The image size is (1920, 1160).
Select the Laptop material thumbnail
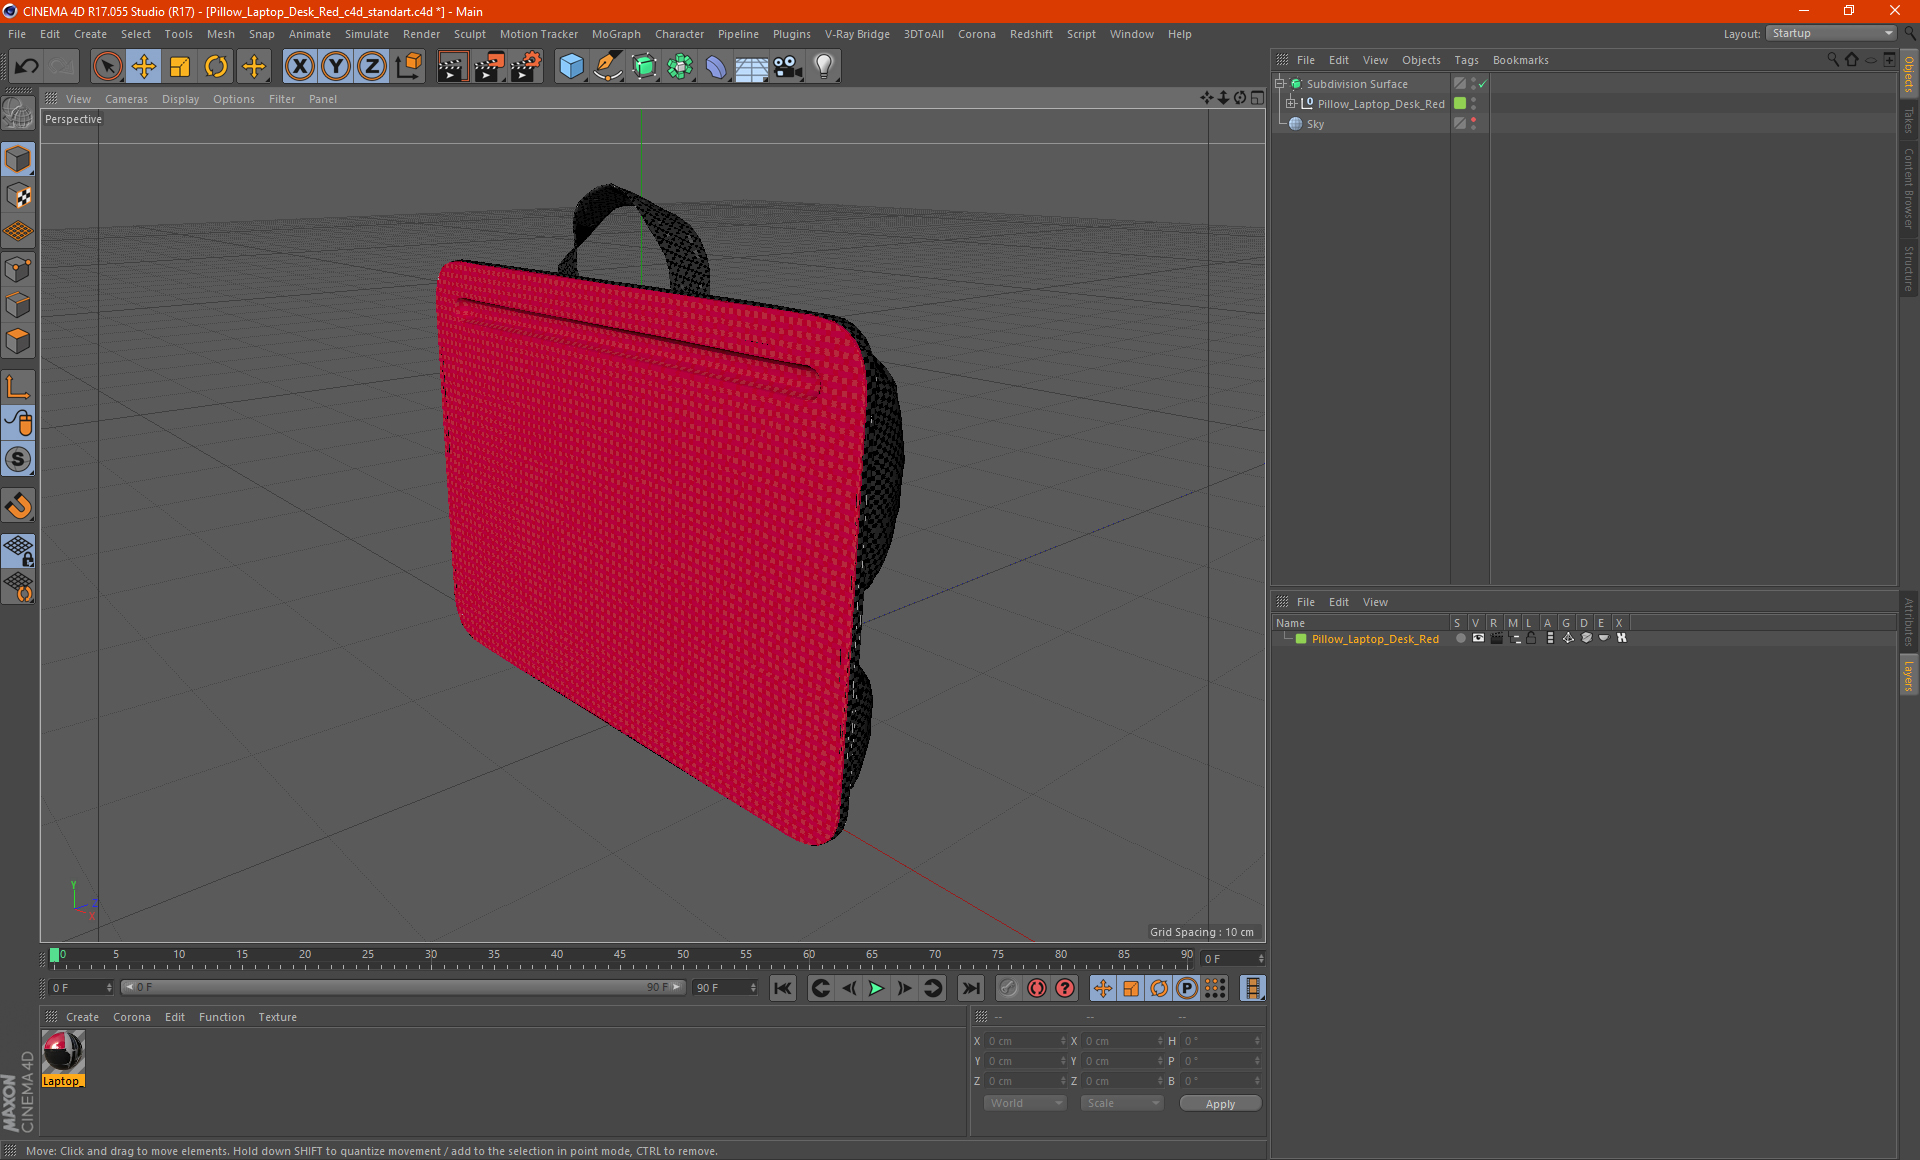(63, 1053)
